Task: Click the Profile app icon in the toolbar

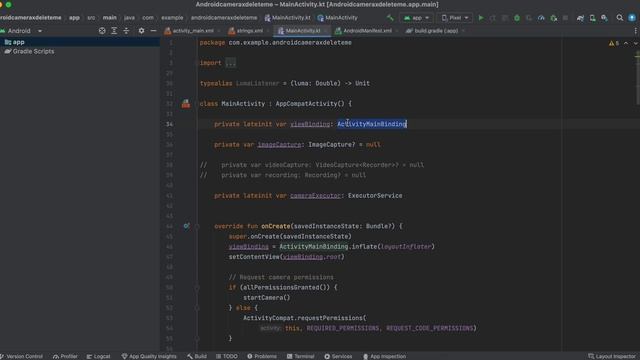Action: 541,18
